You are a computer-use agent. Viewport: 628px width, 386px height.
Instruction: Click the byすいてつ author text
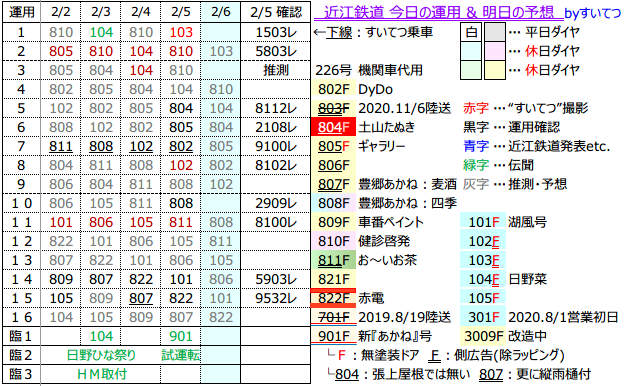pyautogui.click(x=593, y=14)
